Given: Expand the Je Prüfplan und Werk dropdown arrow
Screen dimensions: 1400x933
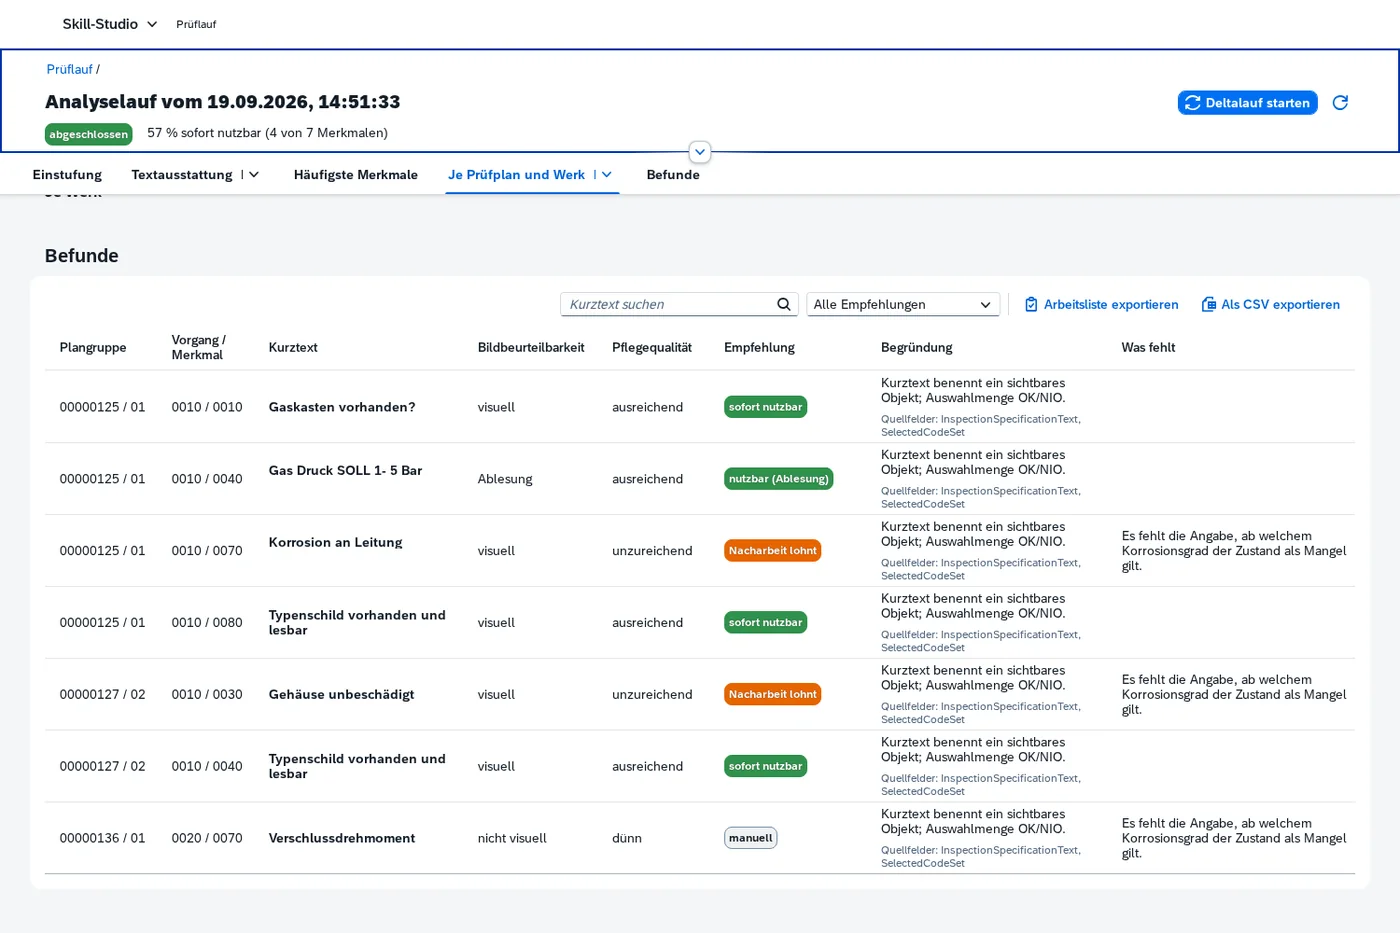Looking at the screenshot, I should click(x=606, y=175).
